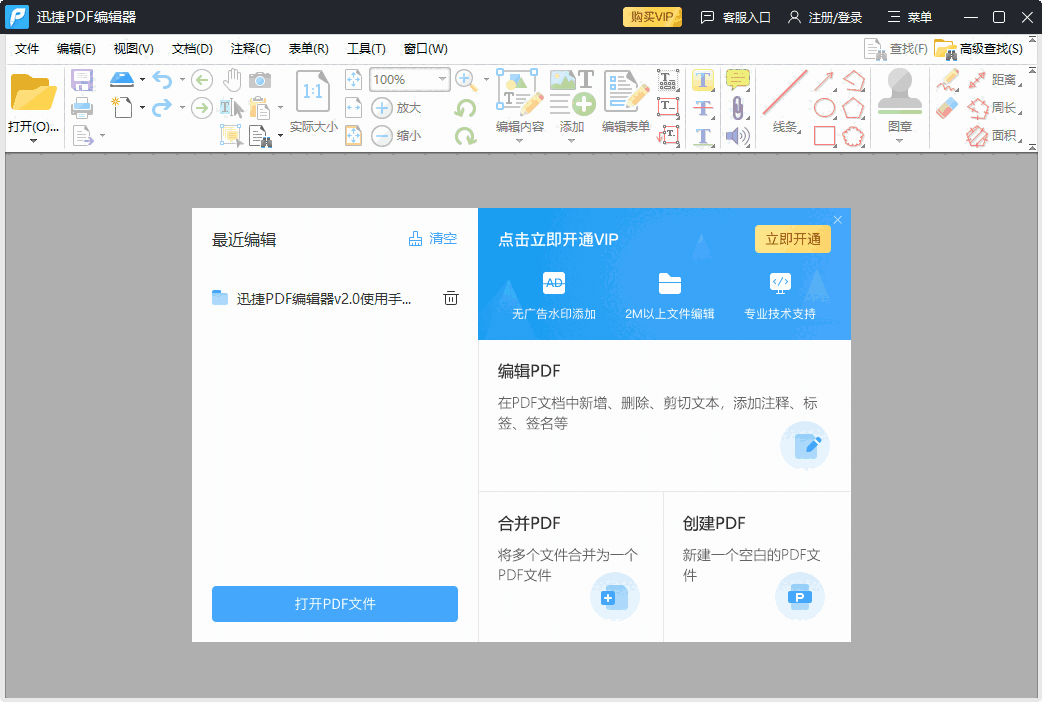Click the strikethrough text tool
Screen dimensions: 1043x703
(704, 107)
